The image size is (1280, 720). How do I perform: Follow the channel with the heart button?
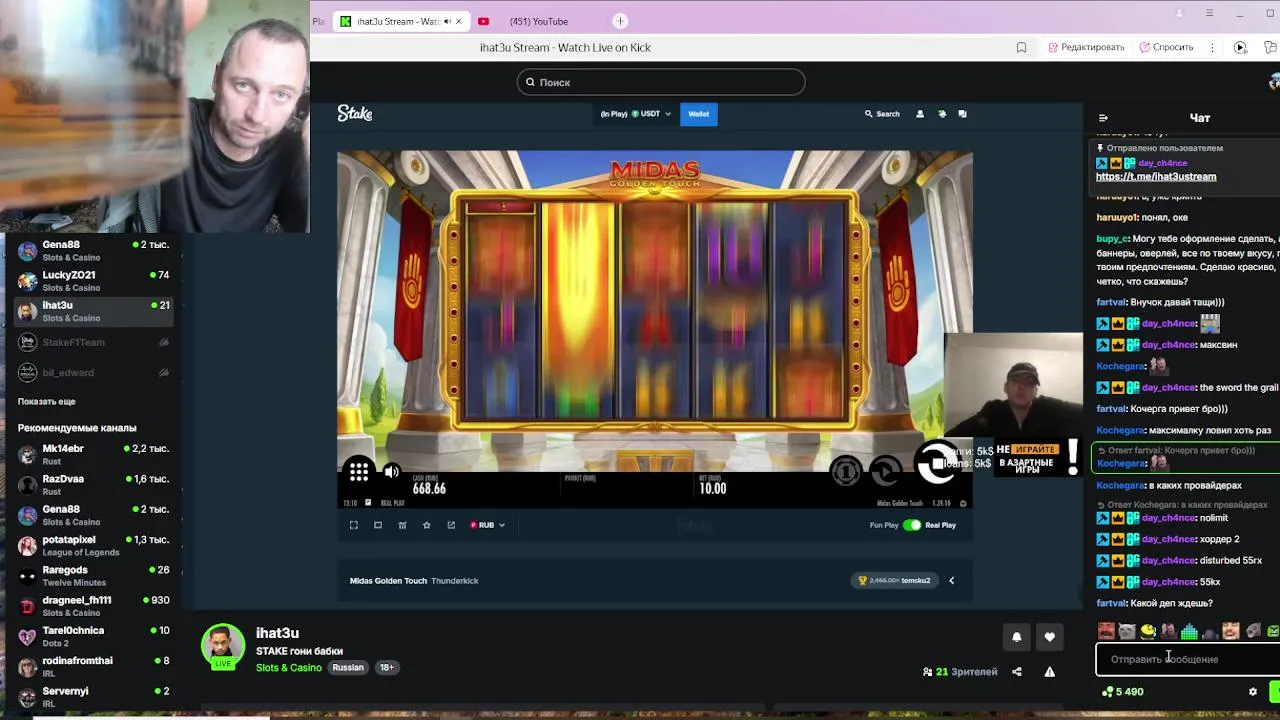click(x=1049, y=637)
